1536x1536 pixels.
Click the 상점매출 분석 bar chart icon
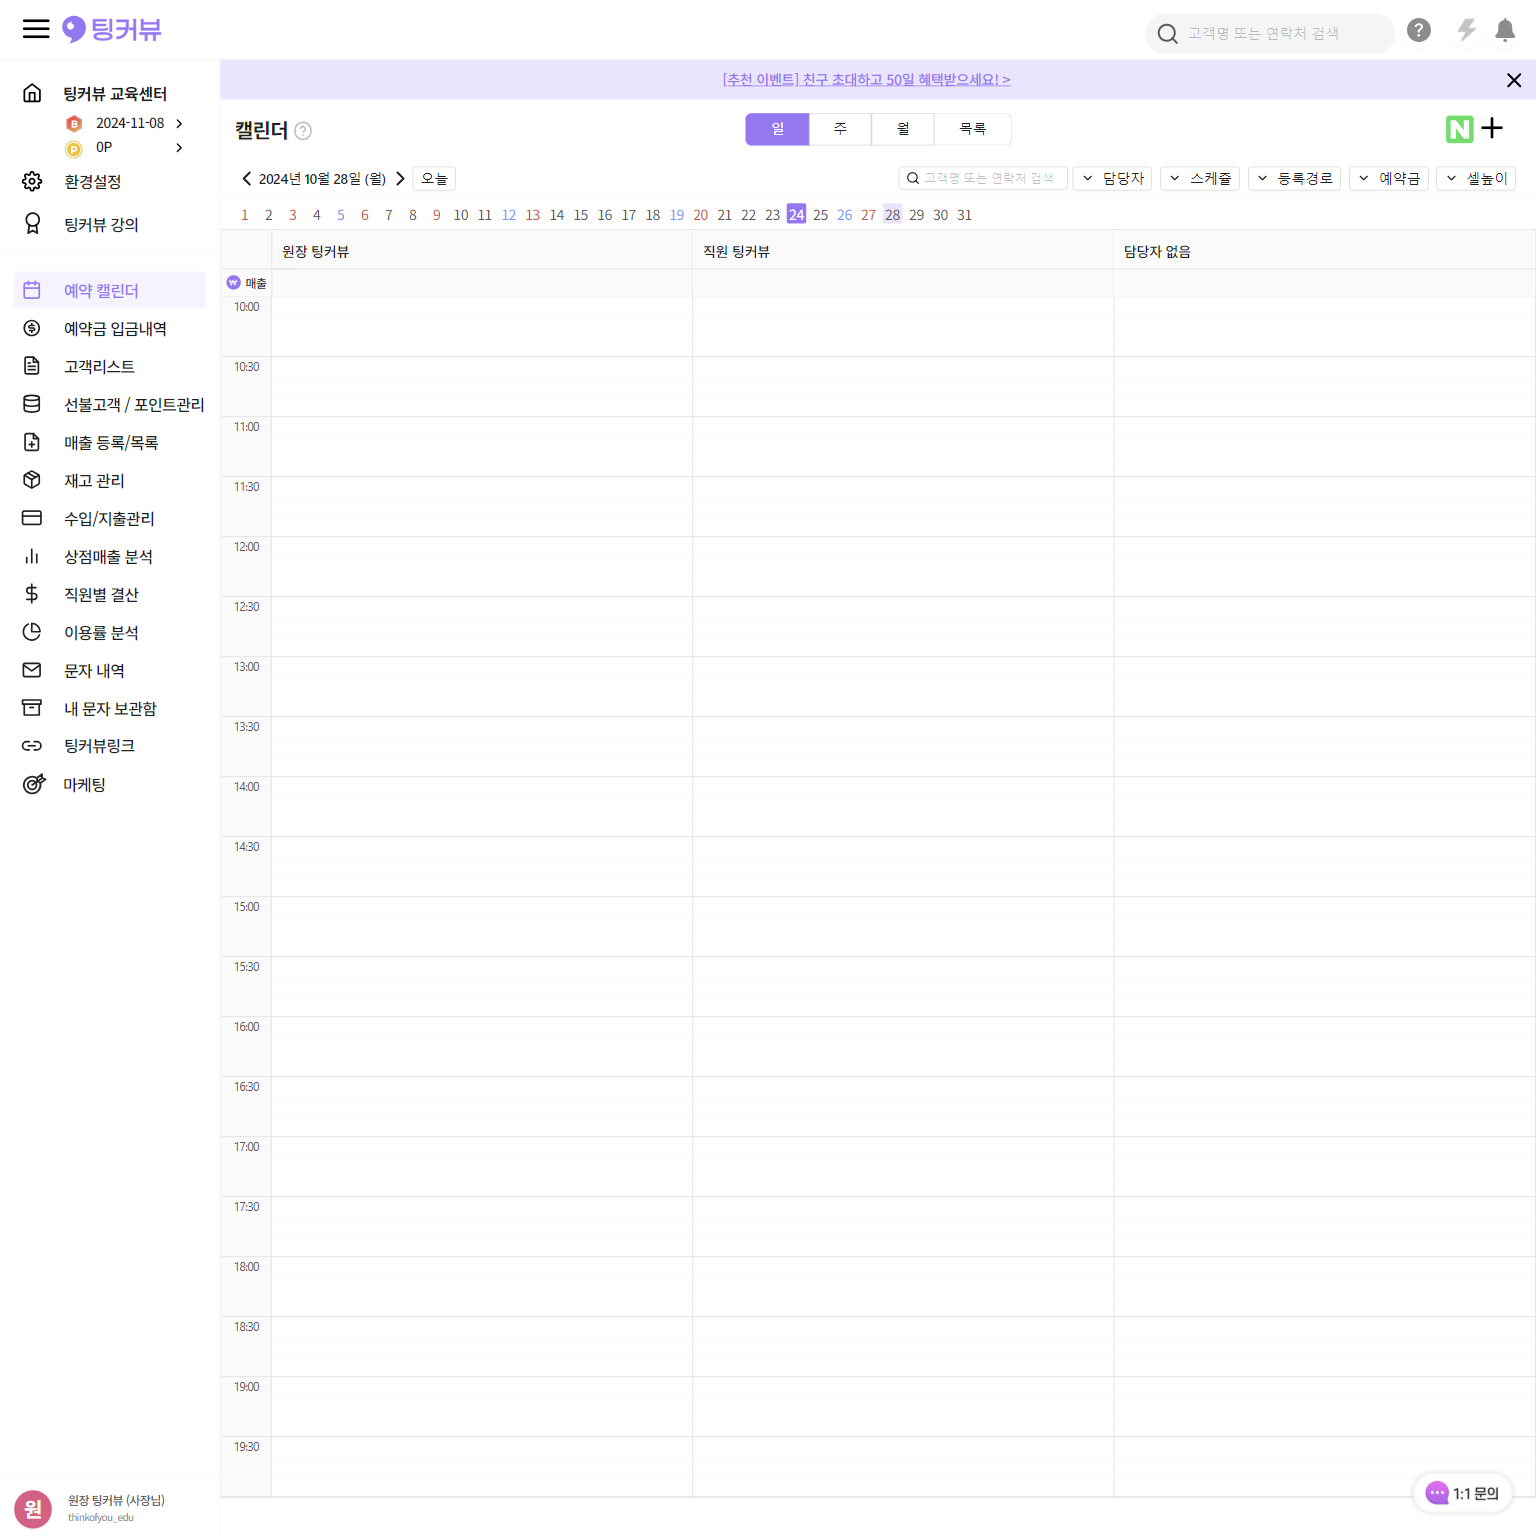click(x=32, y=556)
